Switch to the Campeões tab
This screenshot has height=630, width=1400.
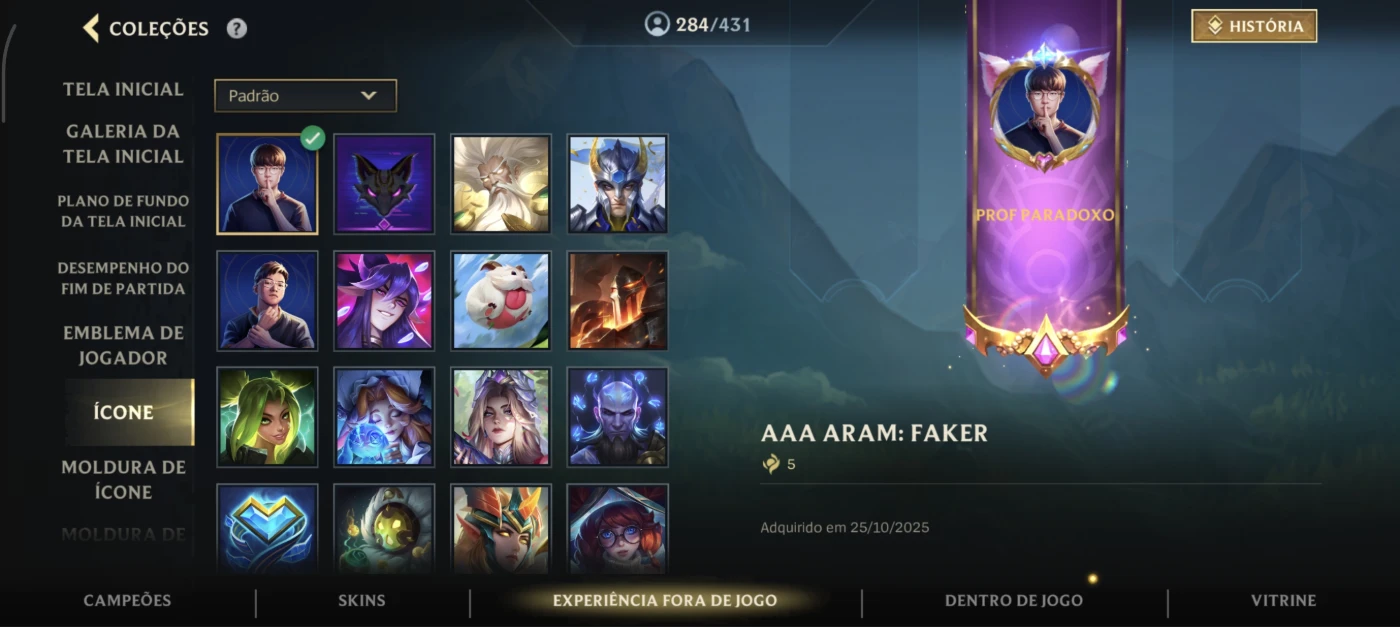127,601
